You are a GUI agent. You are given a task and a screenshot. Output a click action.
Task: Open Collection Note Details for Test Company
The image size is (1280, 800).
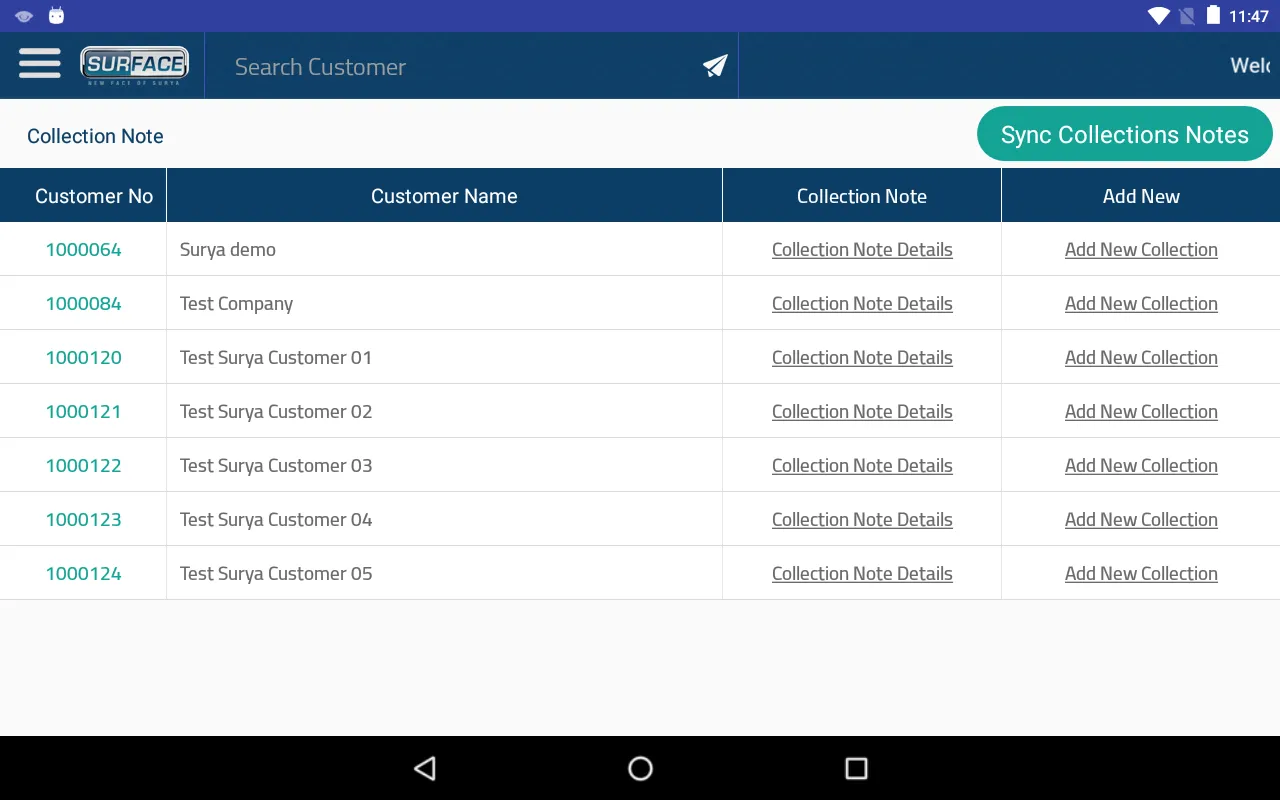(862, 303)
